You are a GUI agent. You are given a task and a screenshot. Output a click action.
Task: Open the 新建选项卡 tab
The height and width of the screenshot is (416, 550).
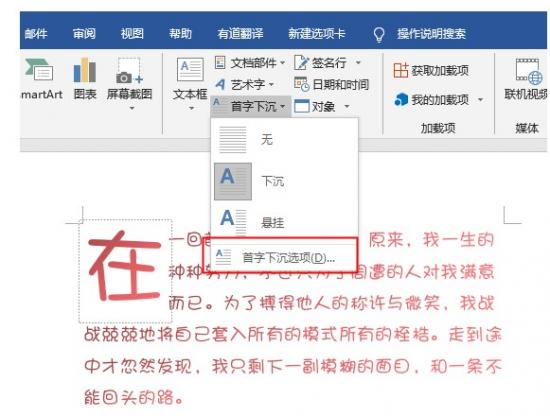coord(317,34)
